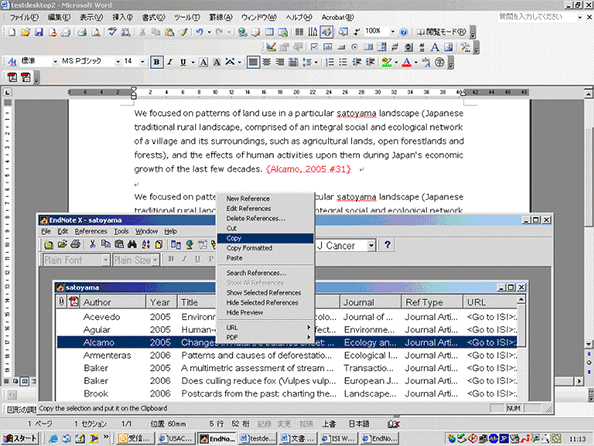Open the 100% zoom dropdown
The width and height of the screenshot is (594, 446).
(x=393, y=32)
